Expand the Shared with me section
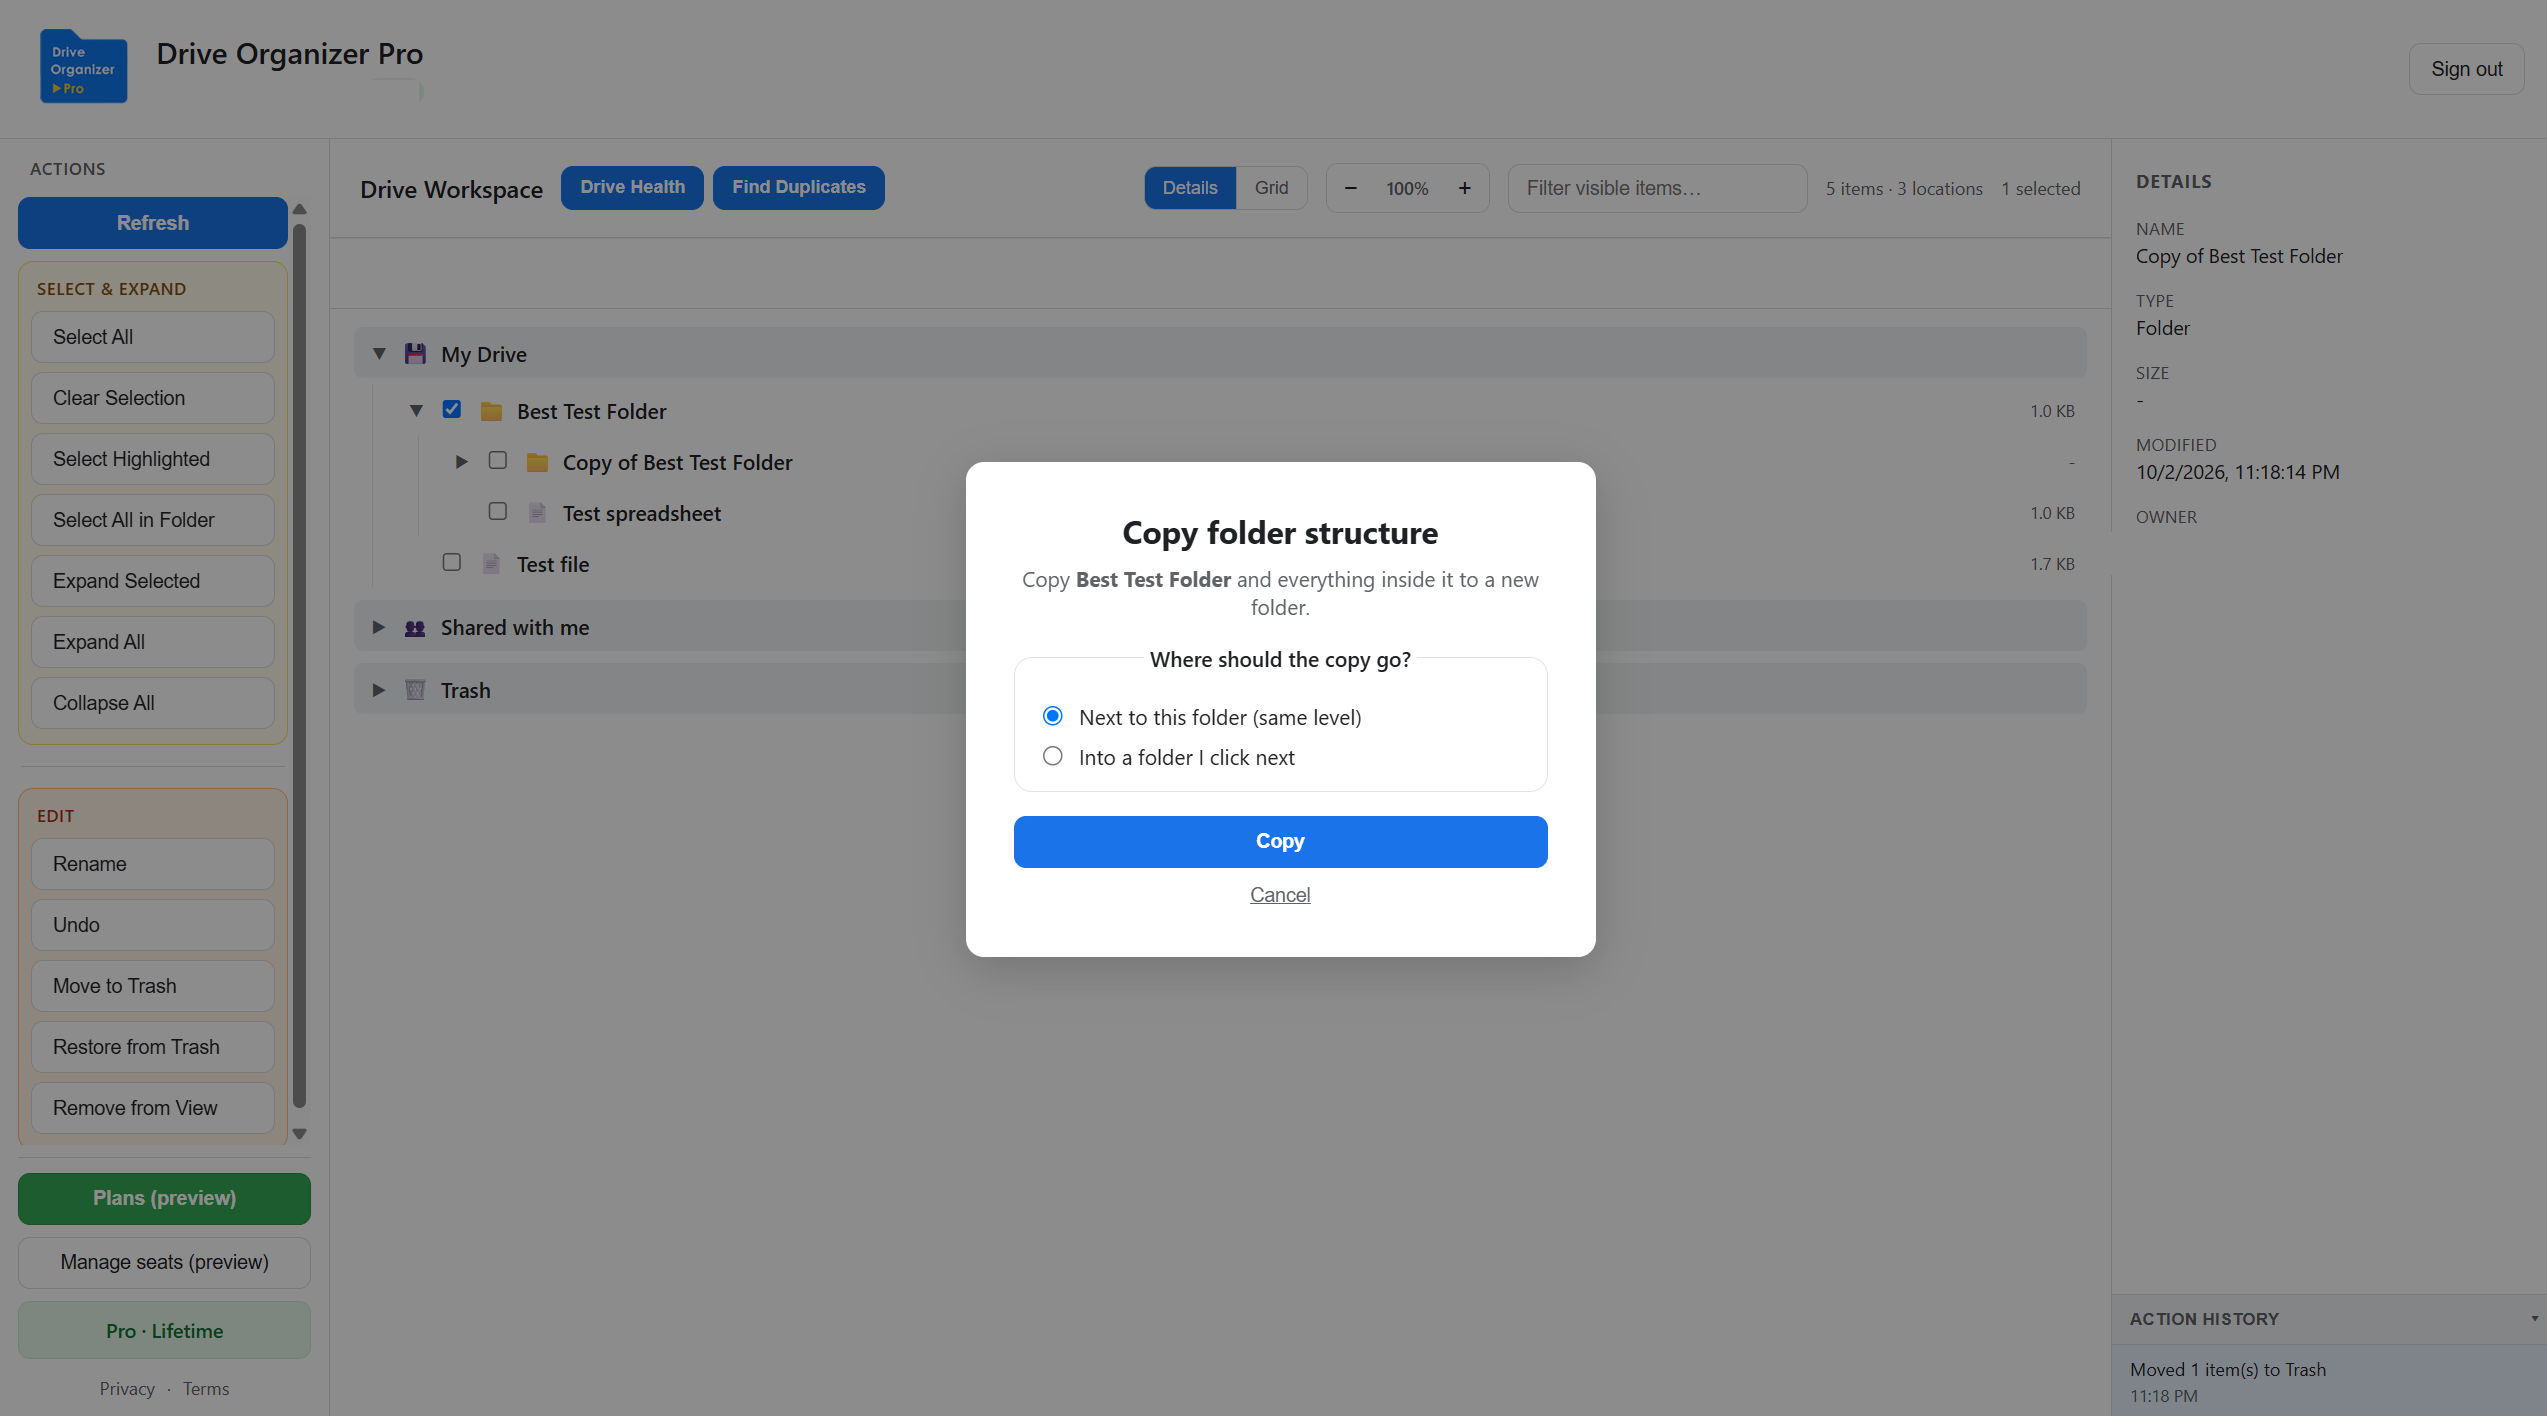Viewport: 2547px width, 1416px height. (378, 627)
